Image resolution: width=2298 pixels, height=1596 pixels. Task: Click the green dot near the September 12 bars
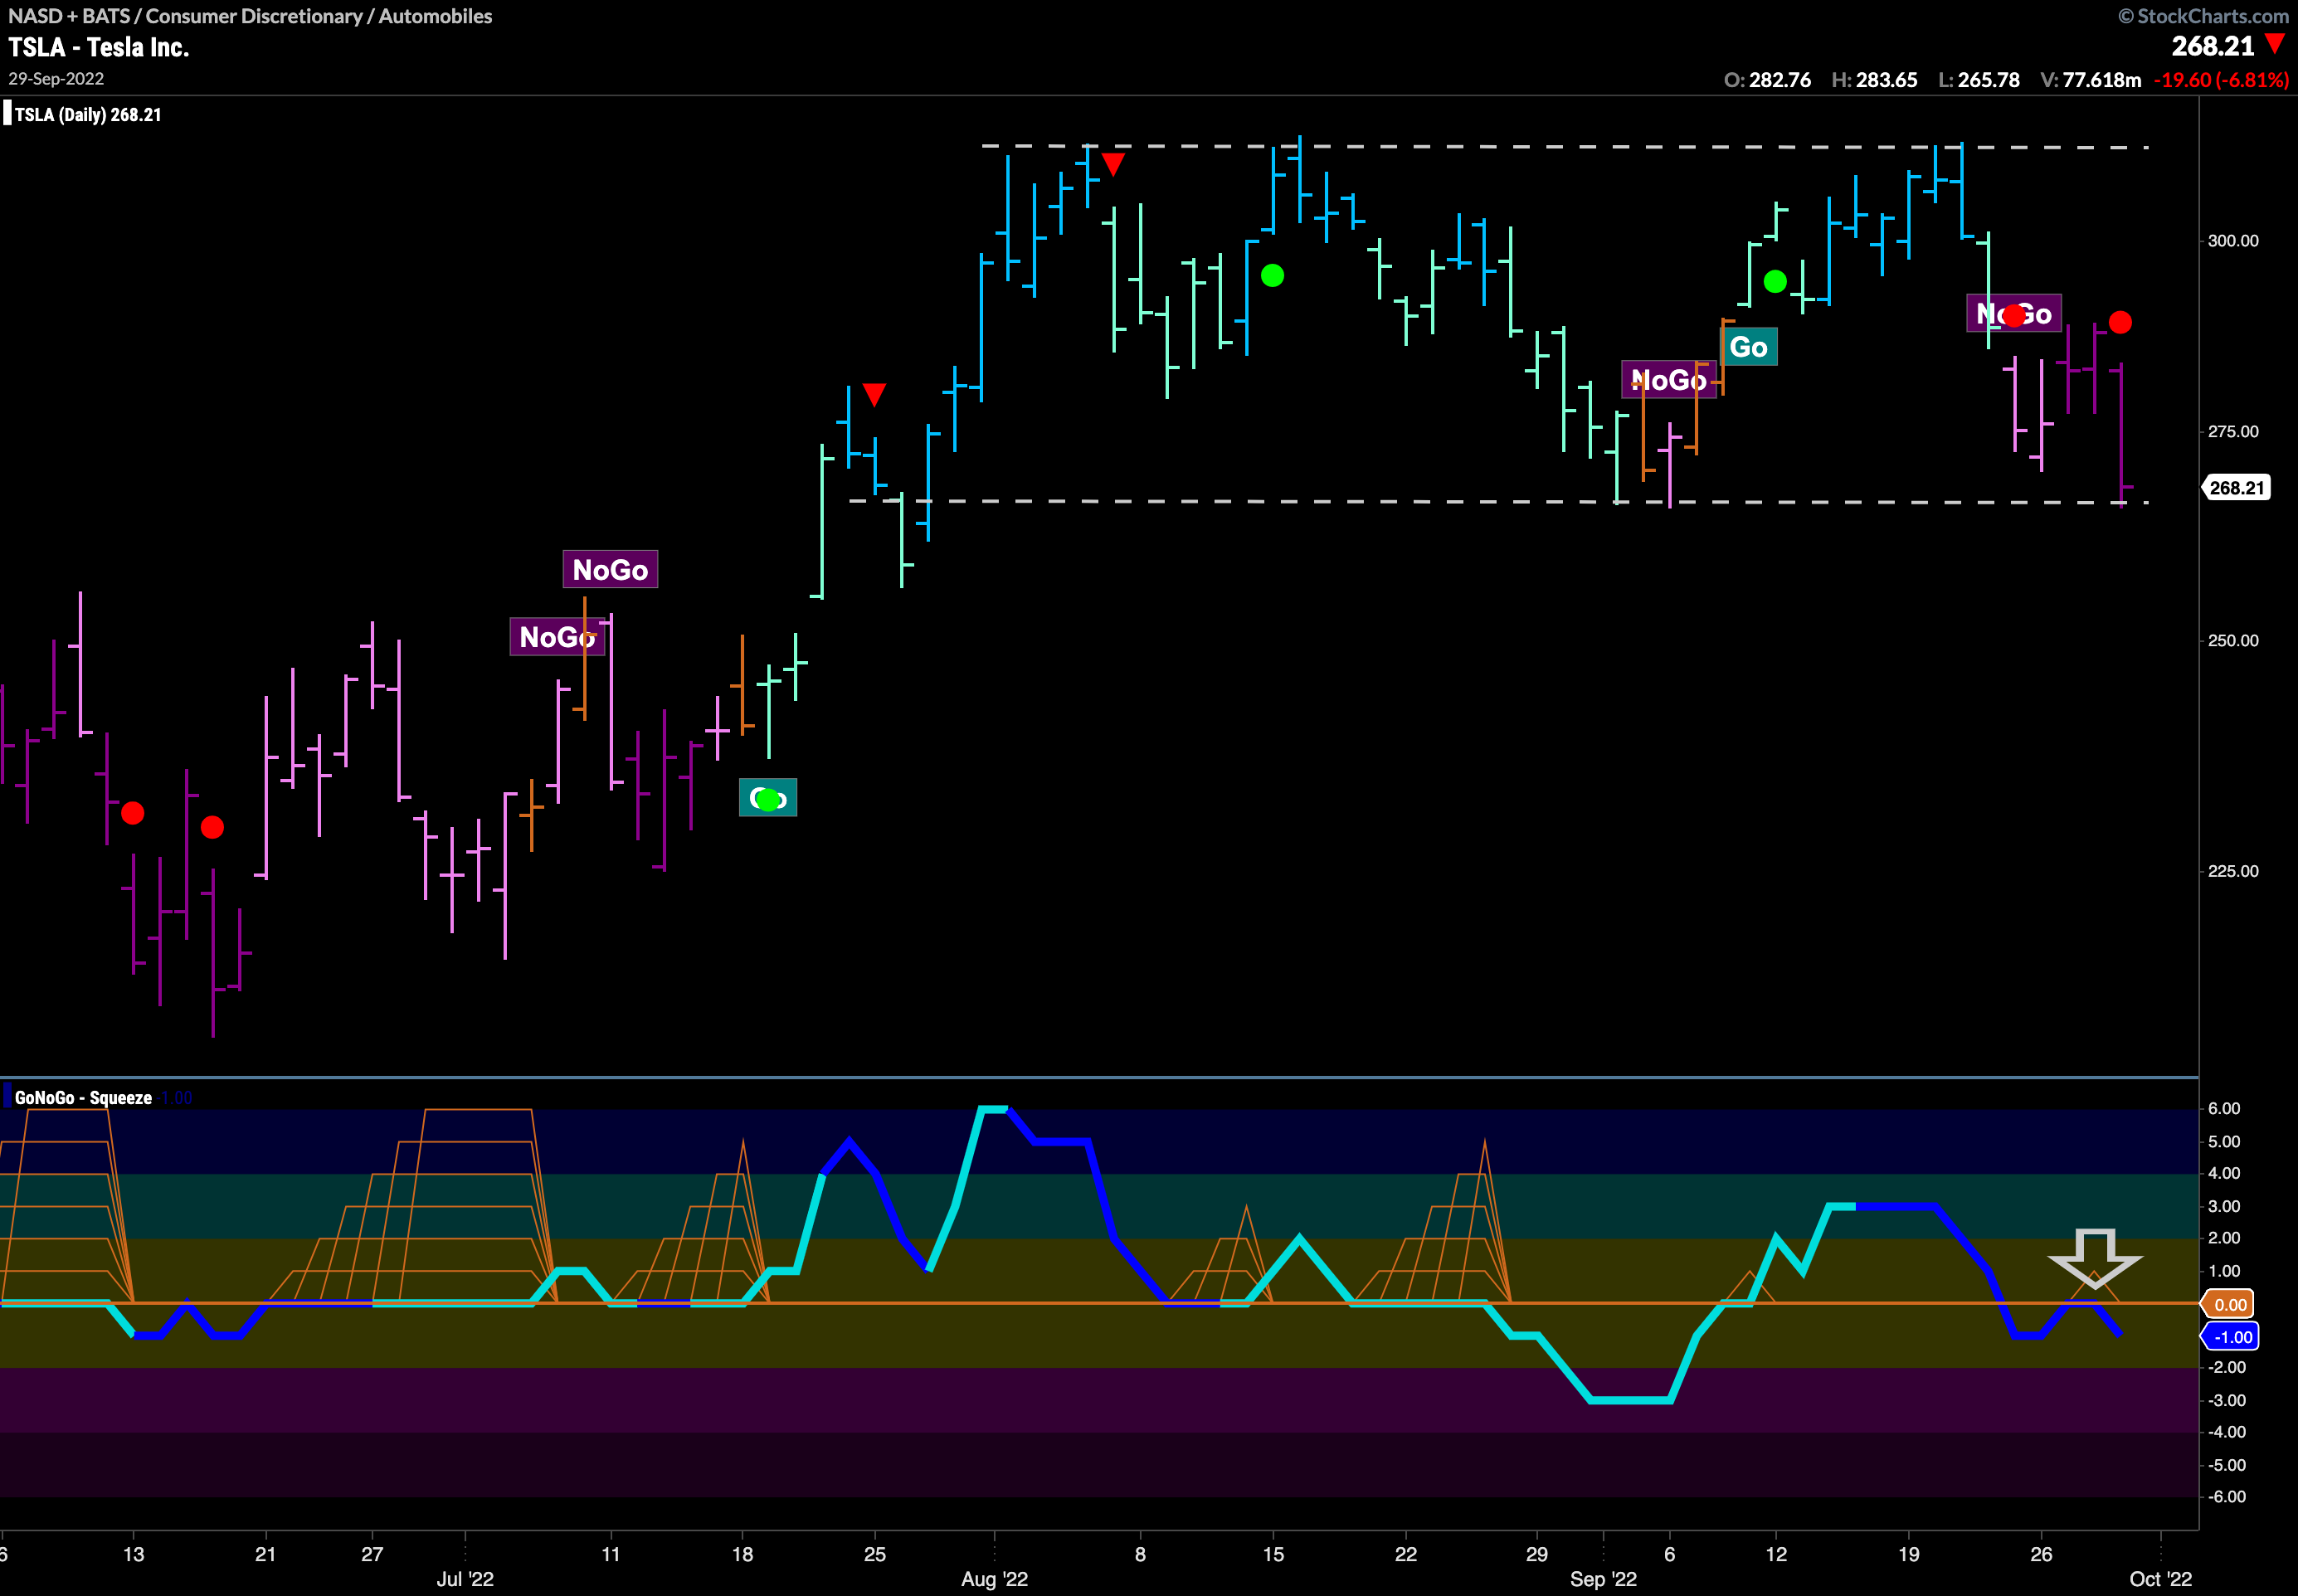(1775, 282)
